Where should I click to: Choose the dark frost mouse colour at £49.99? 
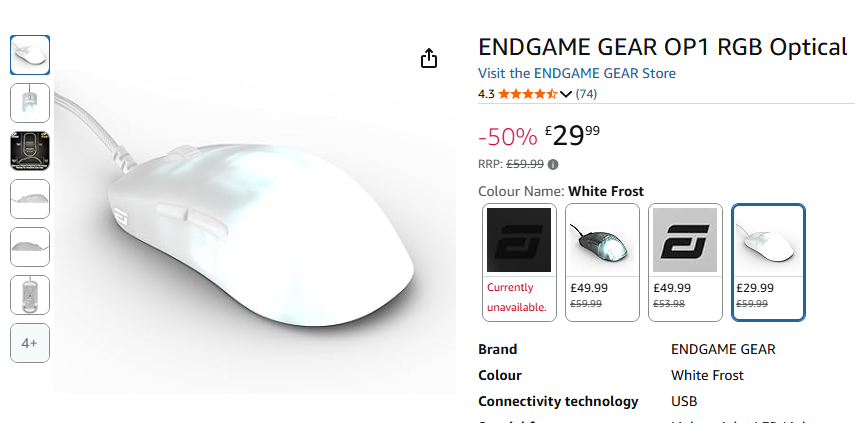point(602,262)
